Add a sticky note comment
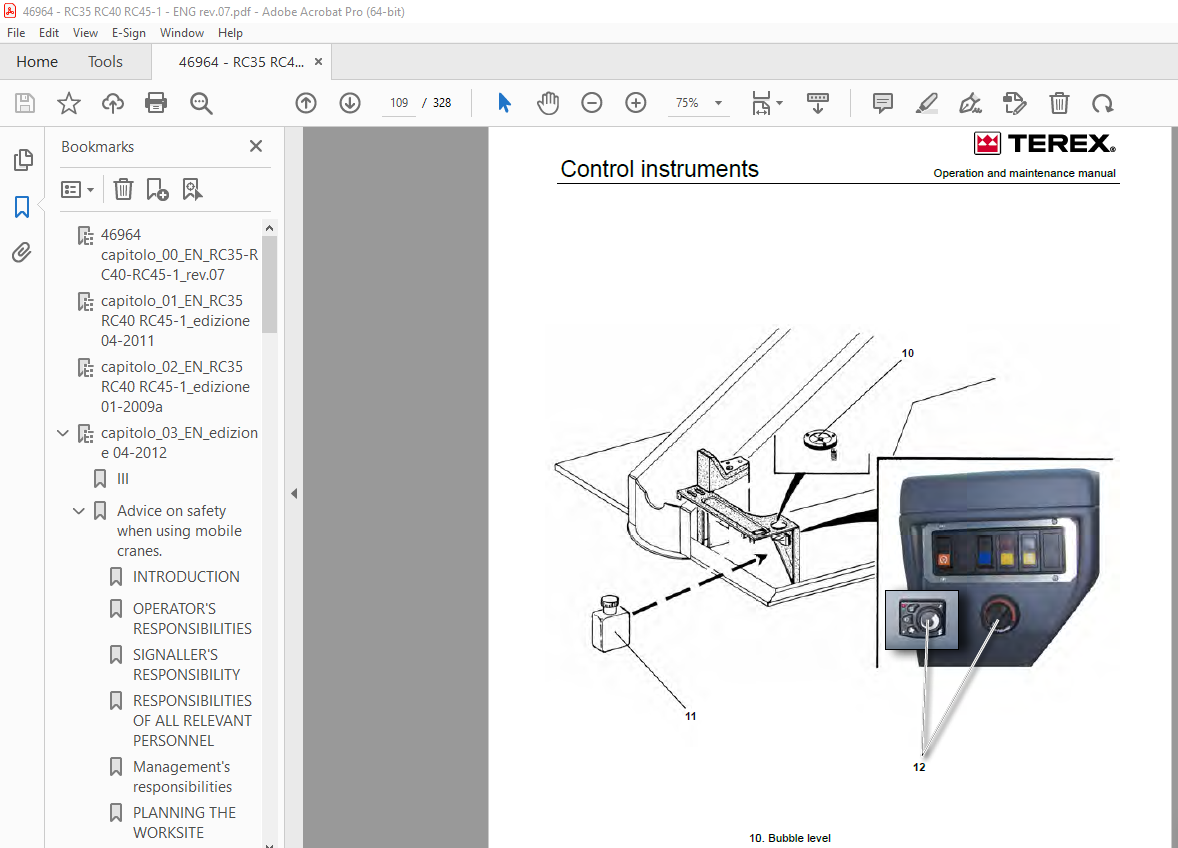 coord(883,103)
